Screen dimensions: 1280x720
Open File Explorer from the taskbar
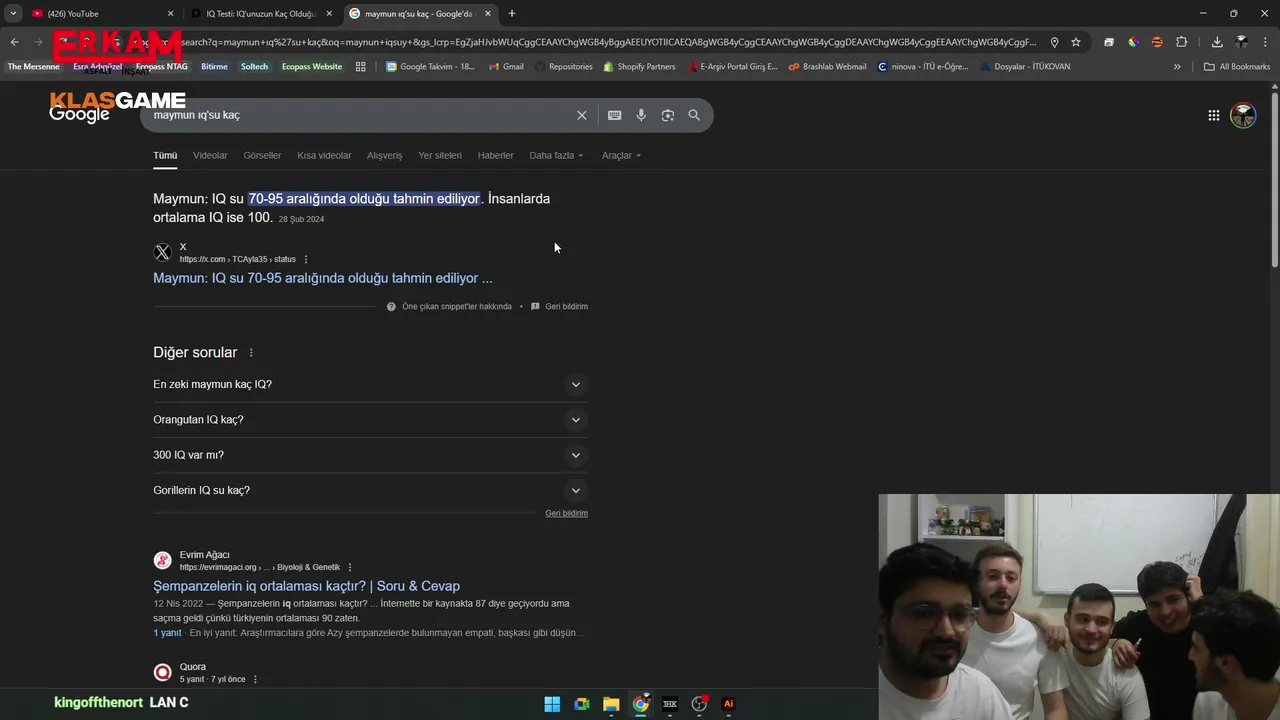pos(611,704)
